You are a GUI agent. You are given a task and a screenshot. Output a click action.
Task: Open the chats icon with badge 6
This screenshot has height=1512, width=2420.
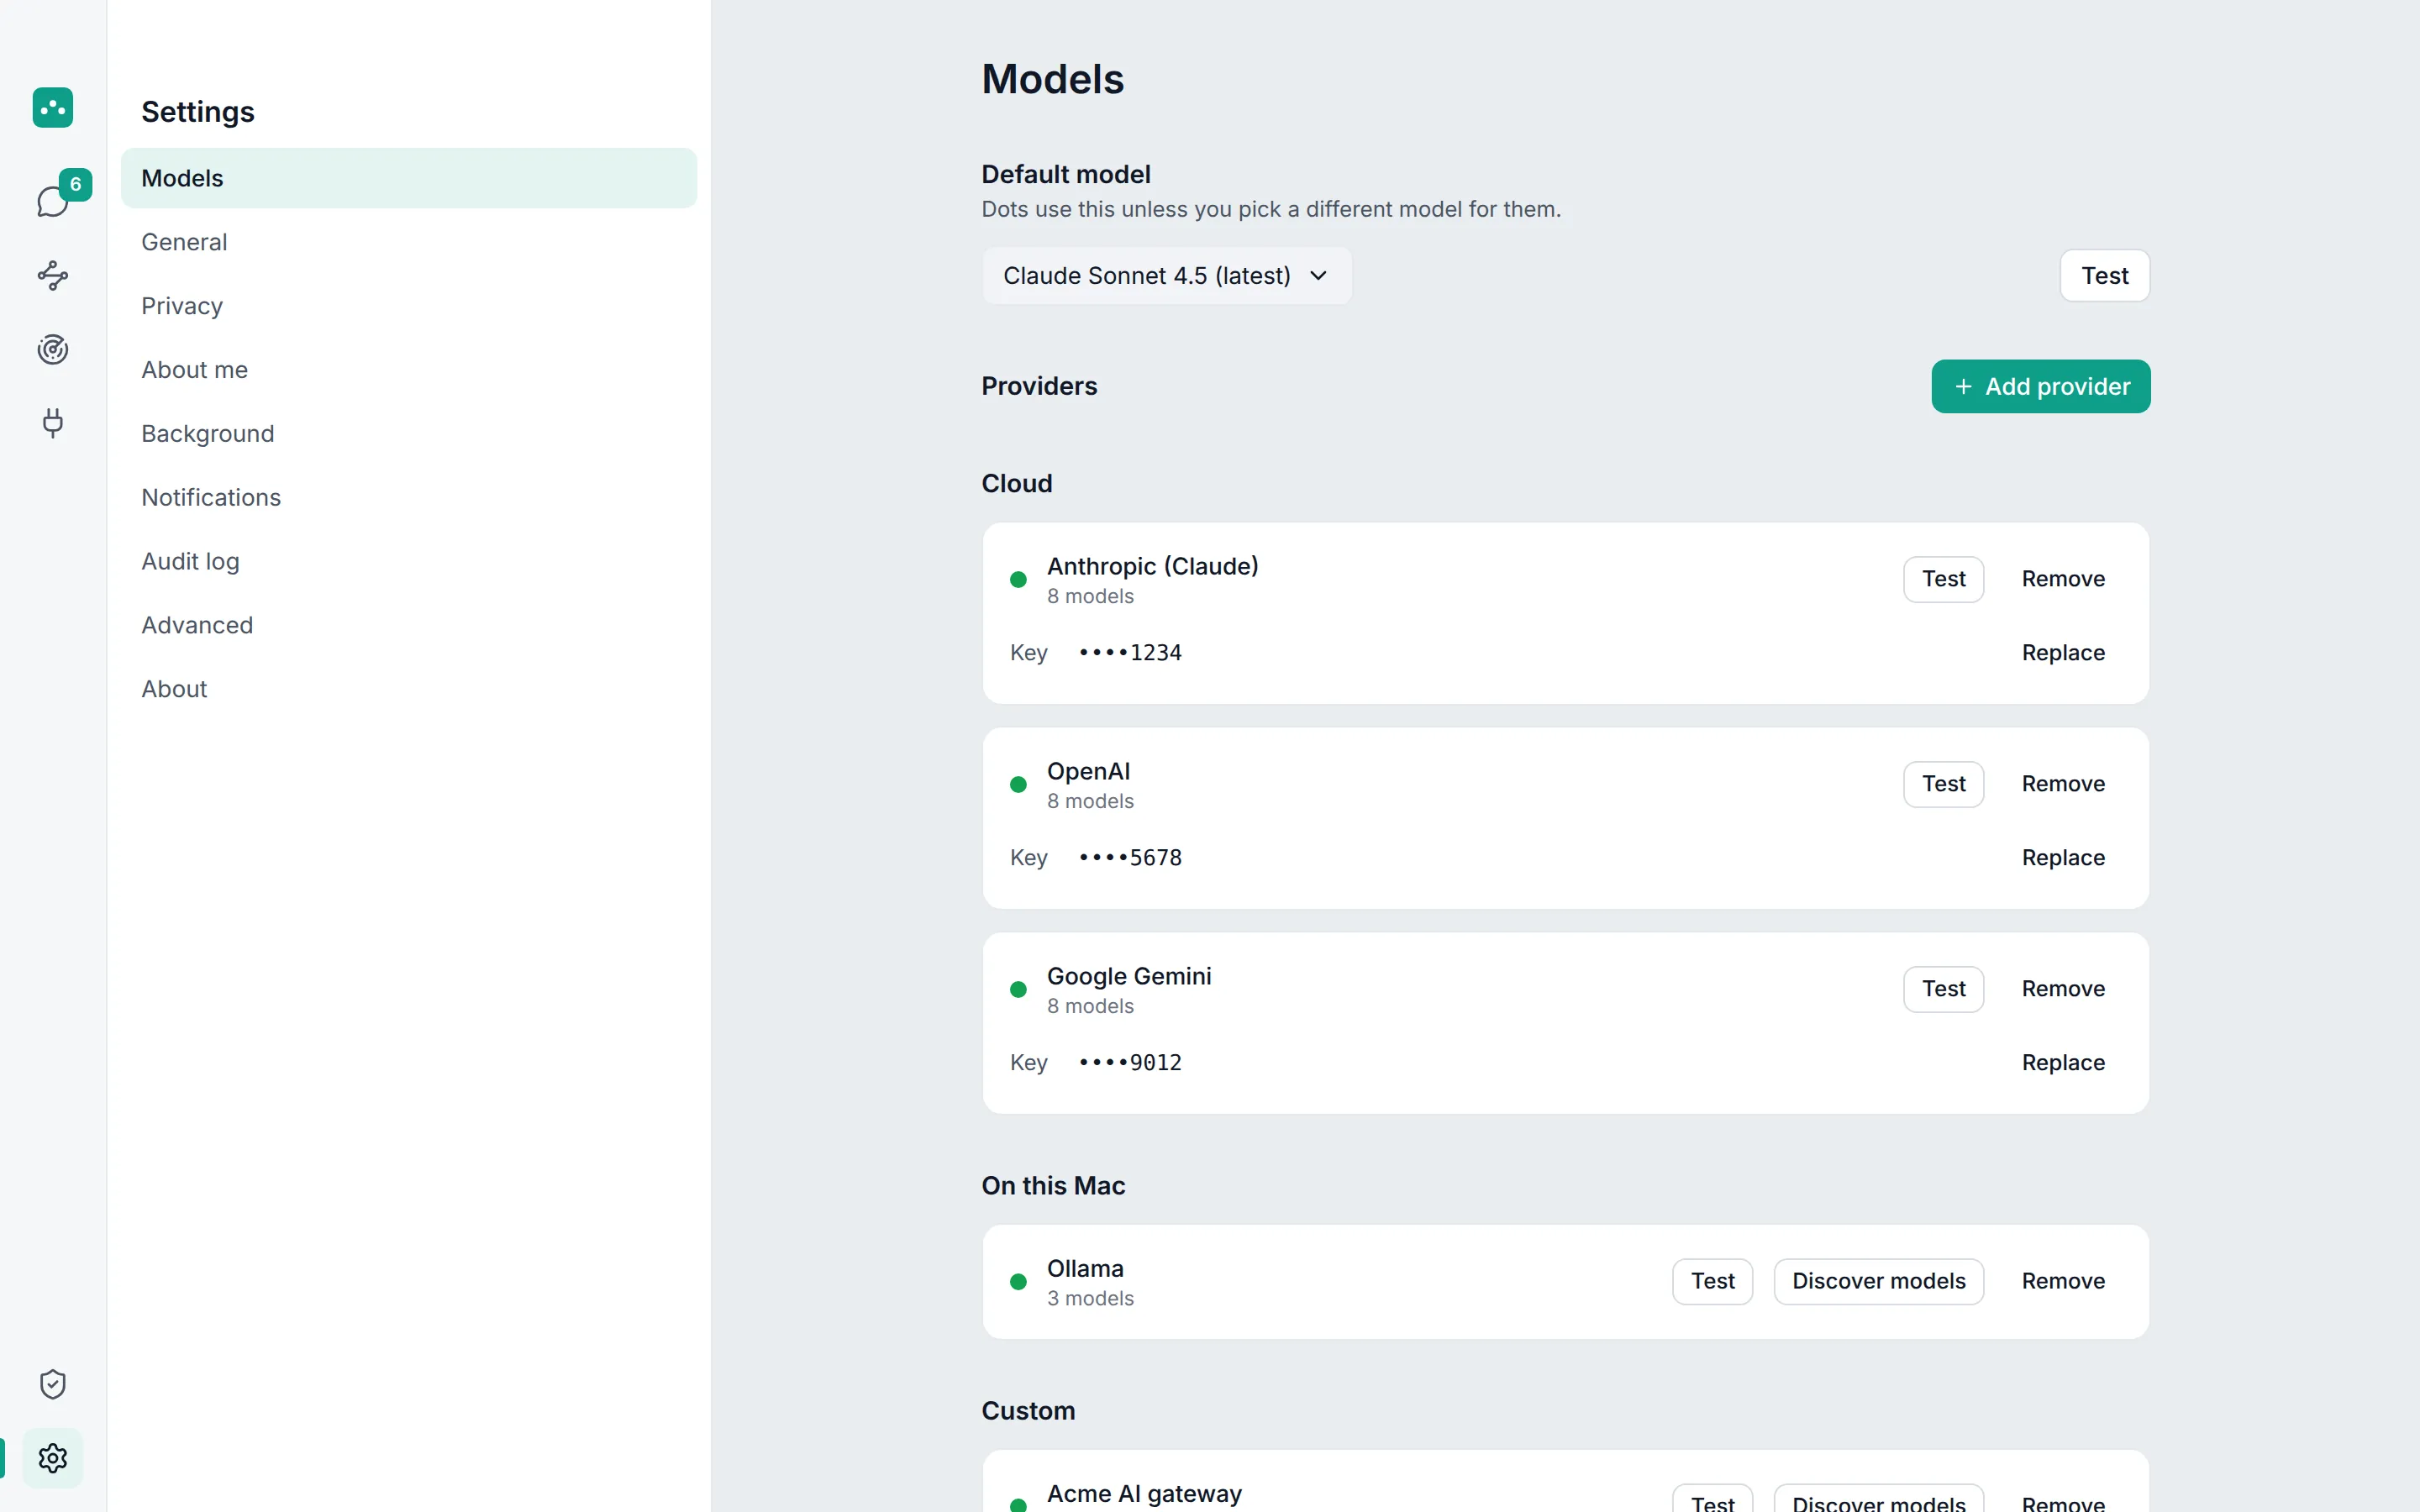(52, 201)
